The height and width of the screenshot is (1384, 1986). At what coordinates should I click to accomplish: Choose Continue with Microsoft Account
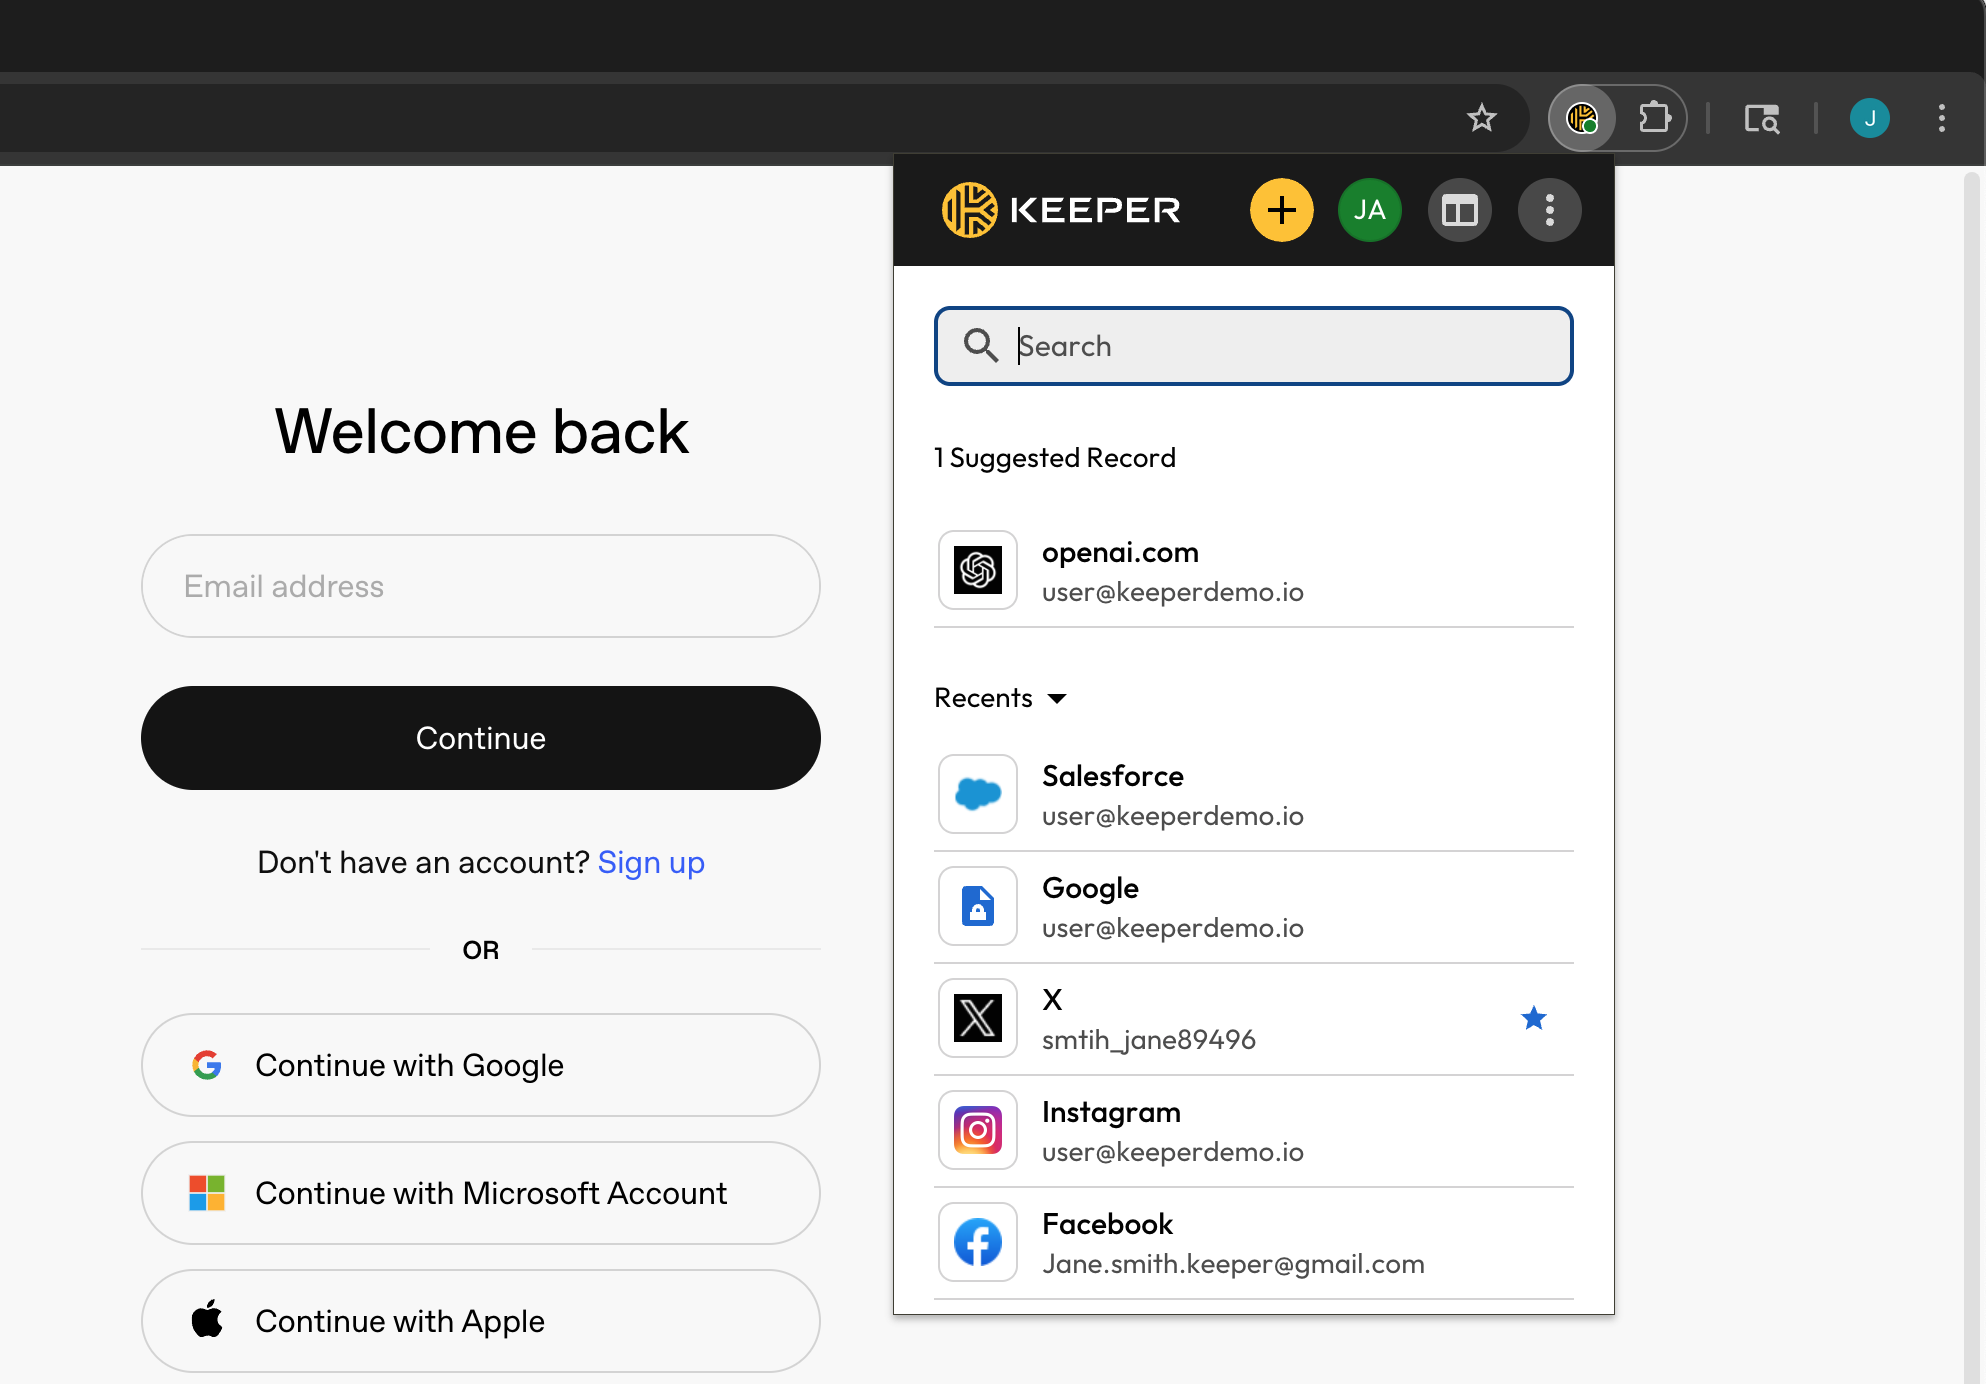(x=481, y=1193)
